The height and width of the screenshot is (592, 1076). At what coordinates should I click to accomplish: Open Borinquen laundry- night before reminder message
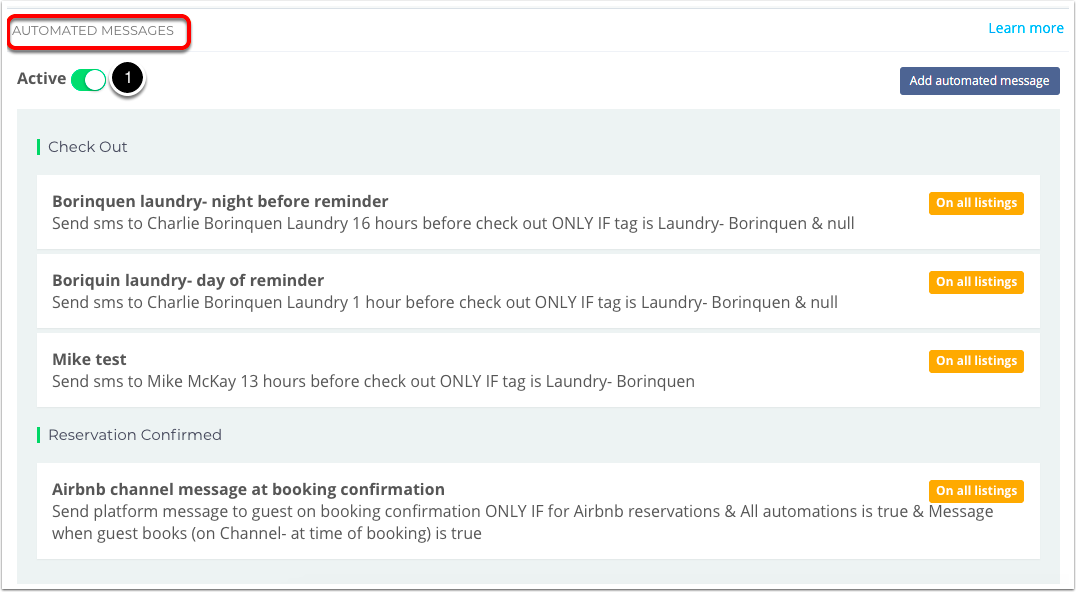pos(538,212)
